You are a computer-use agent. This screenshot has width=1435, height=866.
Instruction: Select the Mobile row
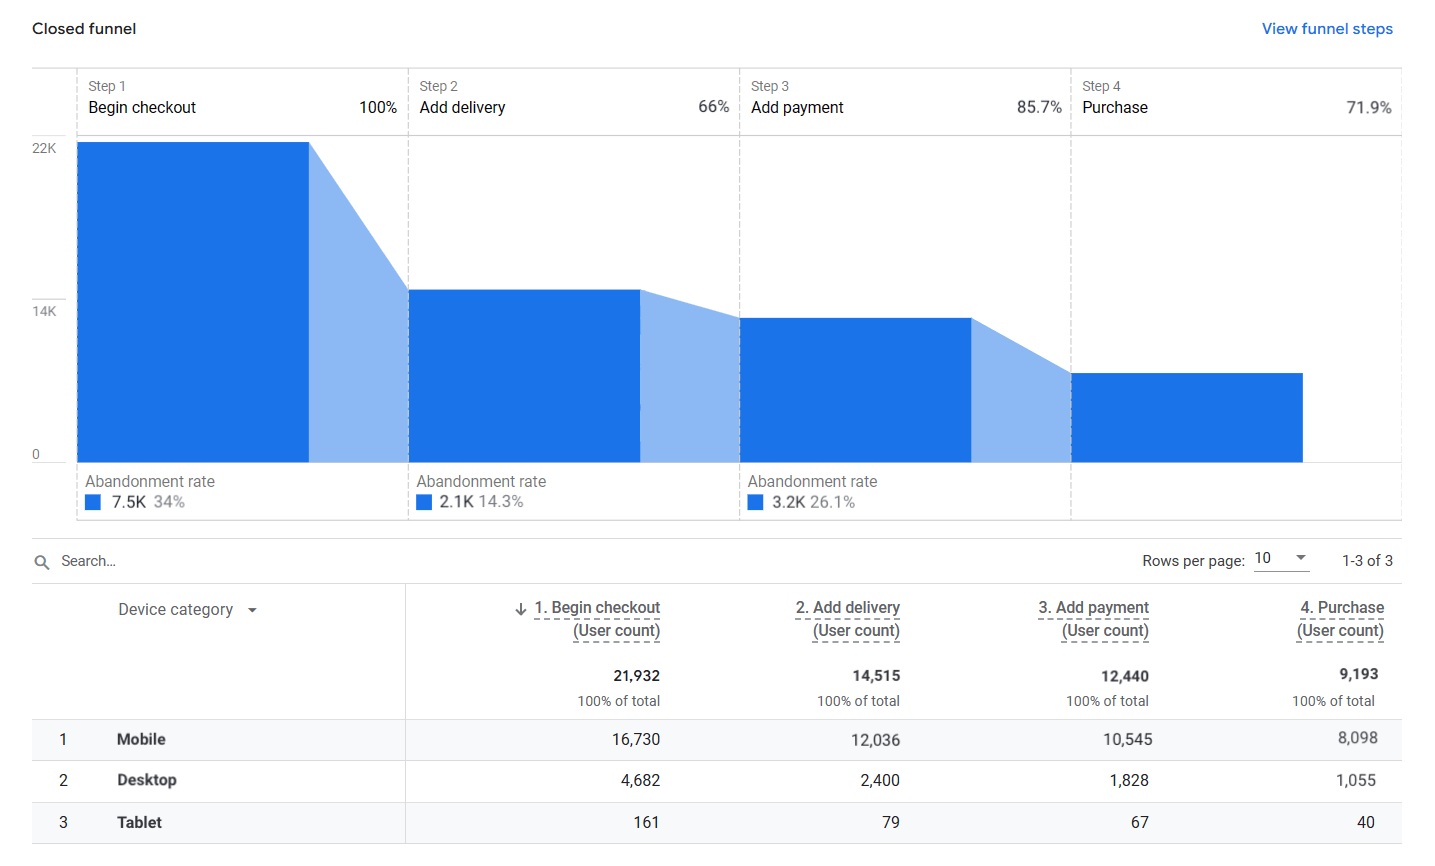[x=141, y=740]
